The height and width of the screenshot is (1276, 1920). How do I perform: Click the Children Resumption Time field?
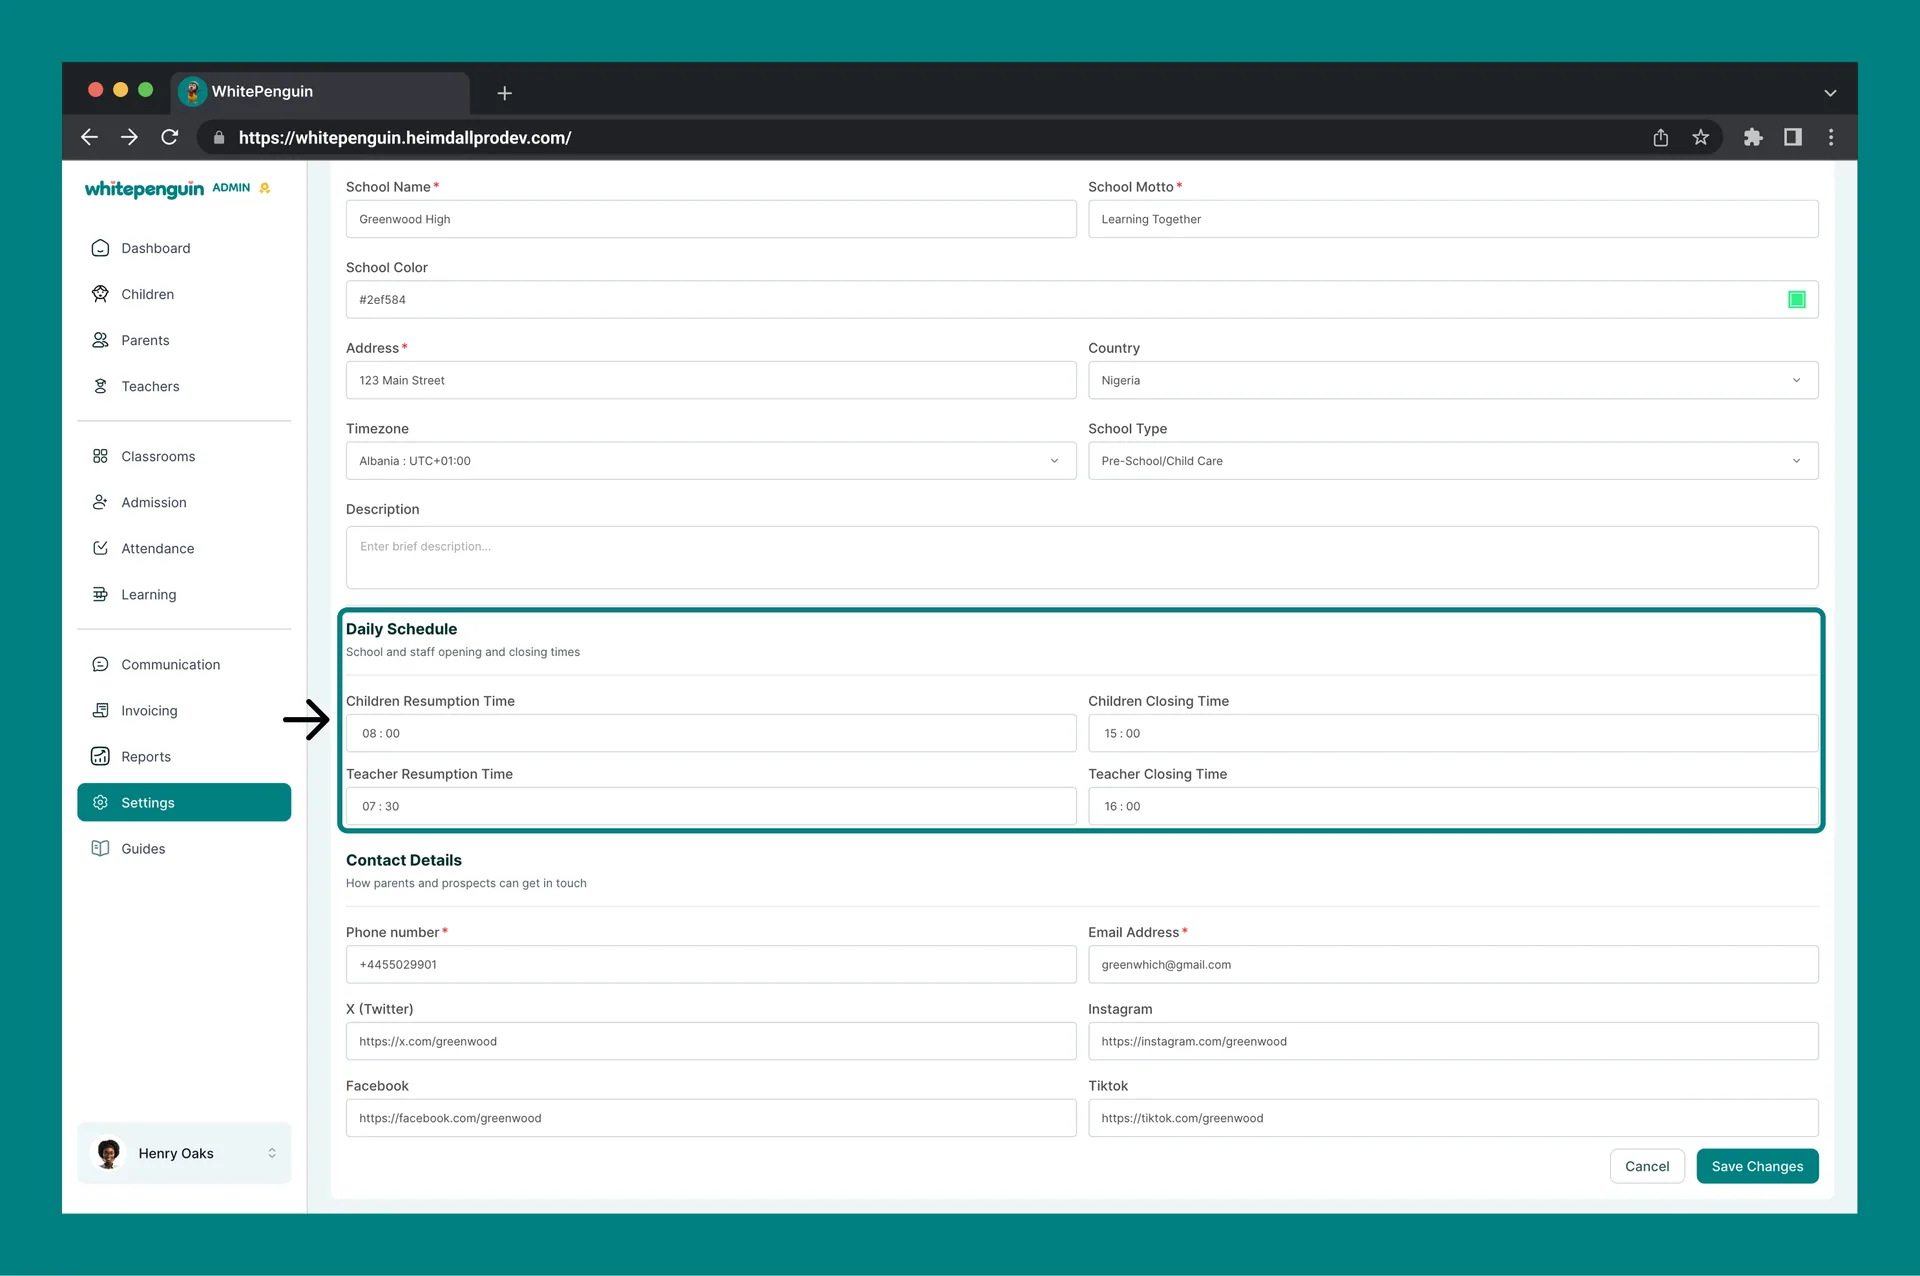(x=711, y=733)
